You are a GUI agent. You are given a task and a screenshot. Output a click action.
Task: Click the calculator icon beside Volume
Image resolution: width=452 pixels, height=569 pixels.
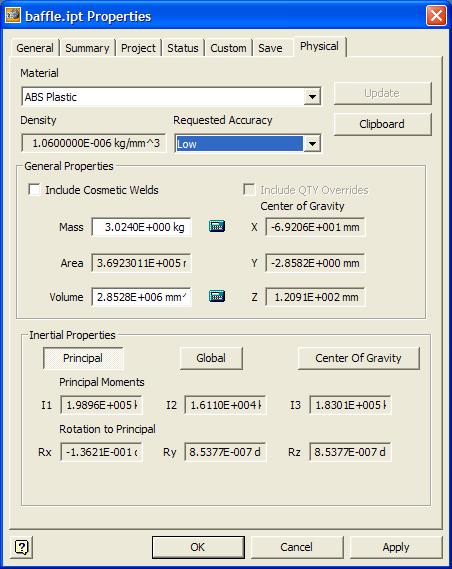217,296
